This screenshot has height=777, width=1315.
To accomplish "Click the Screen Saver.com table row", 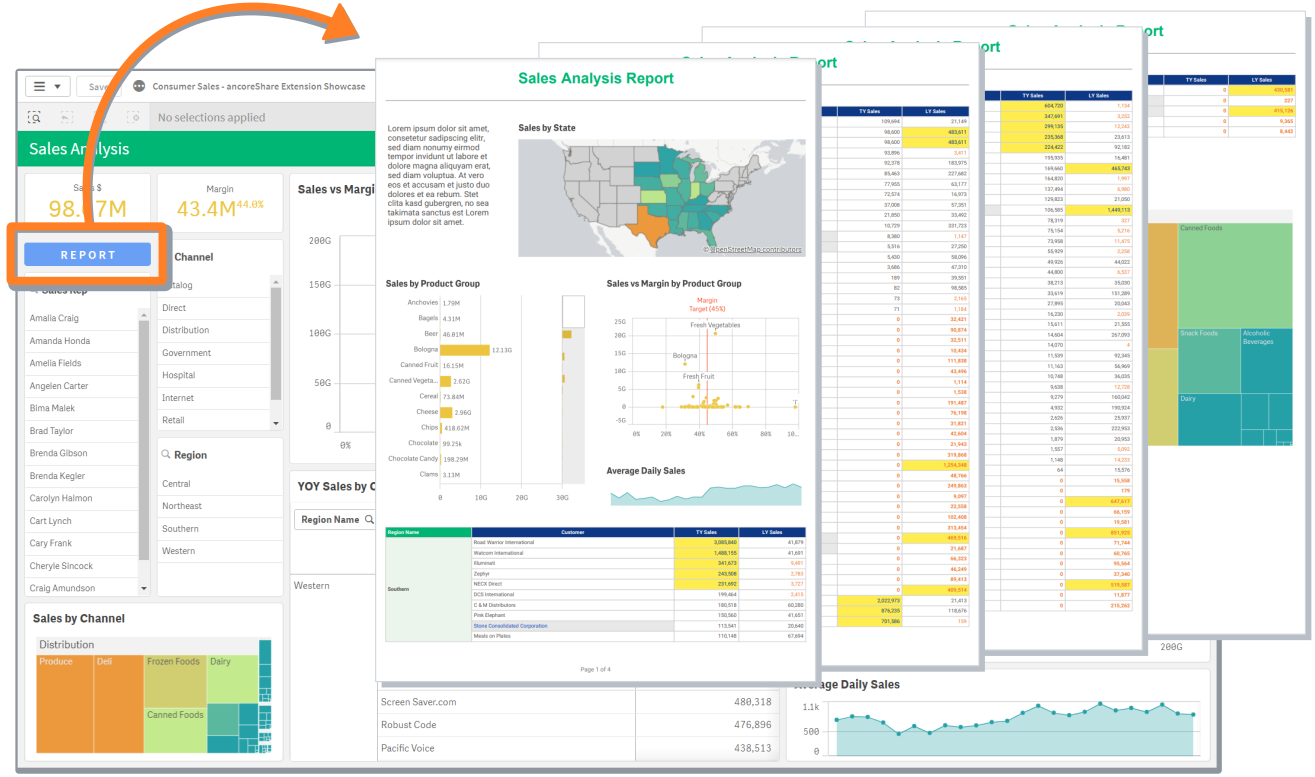I will pyautogui.click(x=576, y=702).
